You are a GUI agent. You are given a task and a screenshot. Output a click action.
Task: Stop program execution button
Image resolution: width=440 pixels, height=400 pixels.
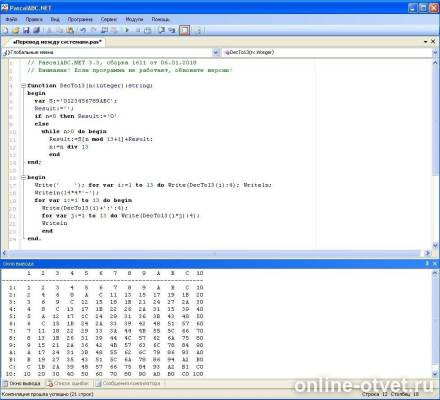138,30
